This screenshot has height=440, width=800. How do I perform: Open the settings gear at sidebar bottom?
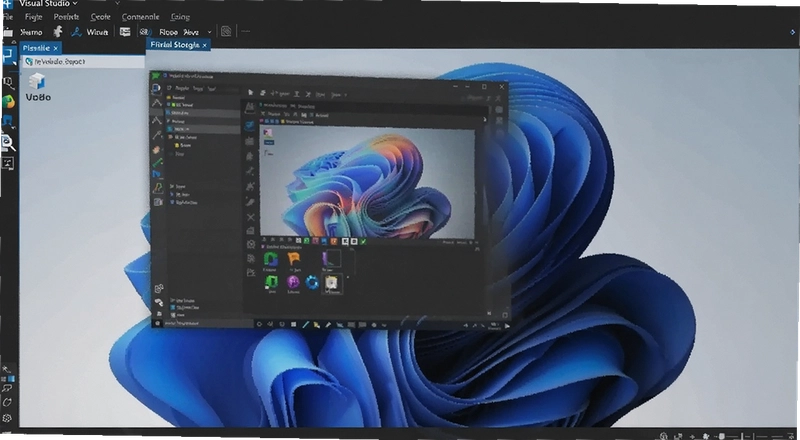[x=7, y=418]
